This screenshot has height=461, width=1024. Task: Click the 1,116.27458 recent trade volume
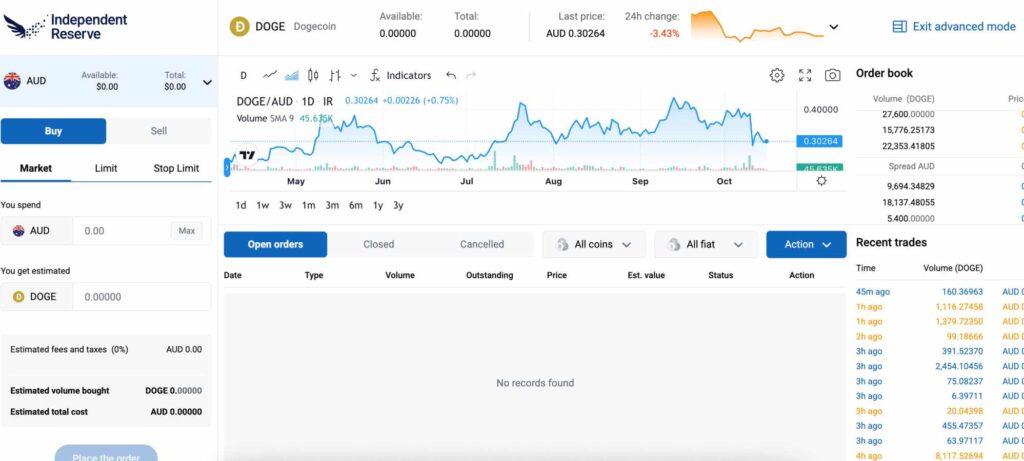coord(959,307)
